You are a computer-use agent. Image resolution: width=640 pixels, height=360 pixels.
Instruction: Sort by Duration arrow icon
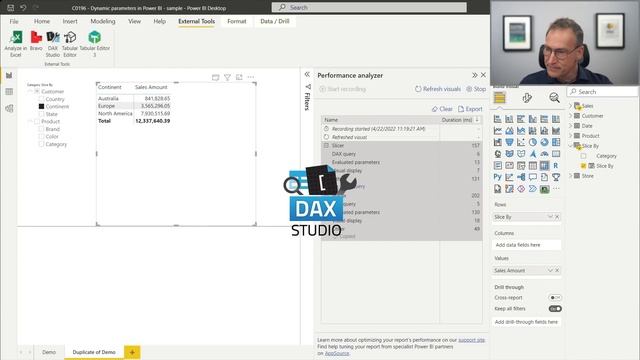click(477, 120)
